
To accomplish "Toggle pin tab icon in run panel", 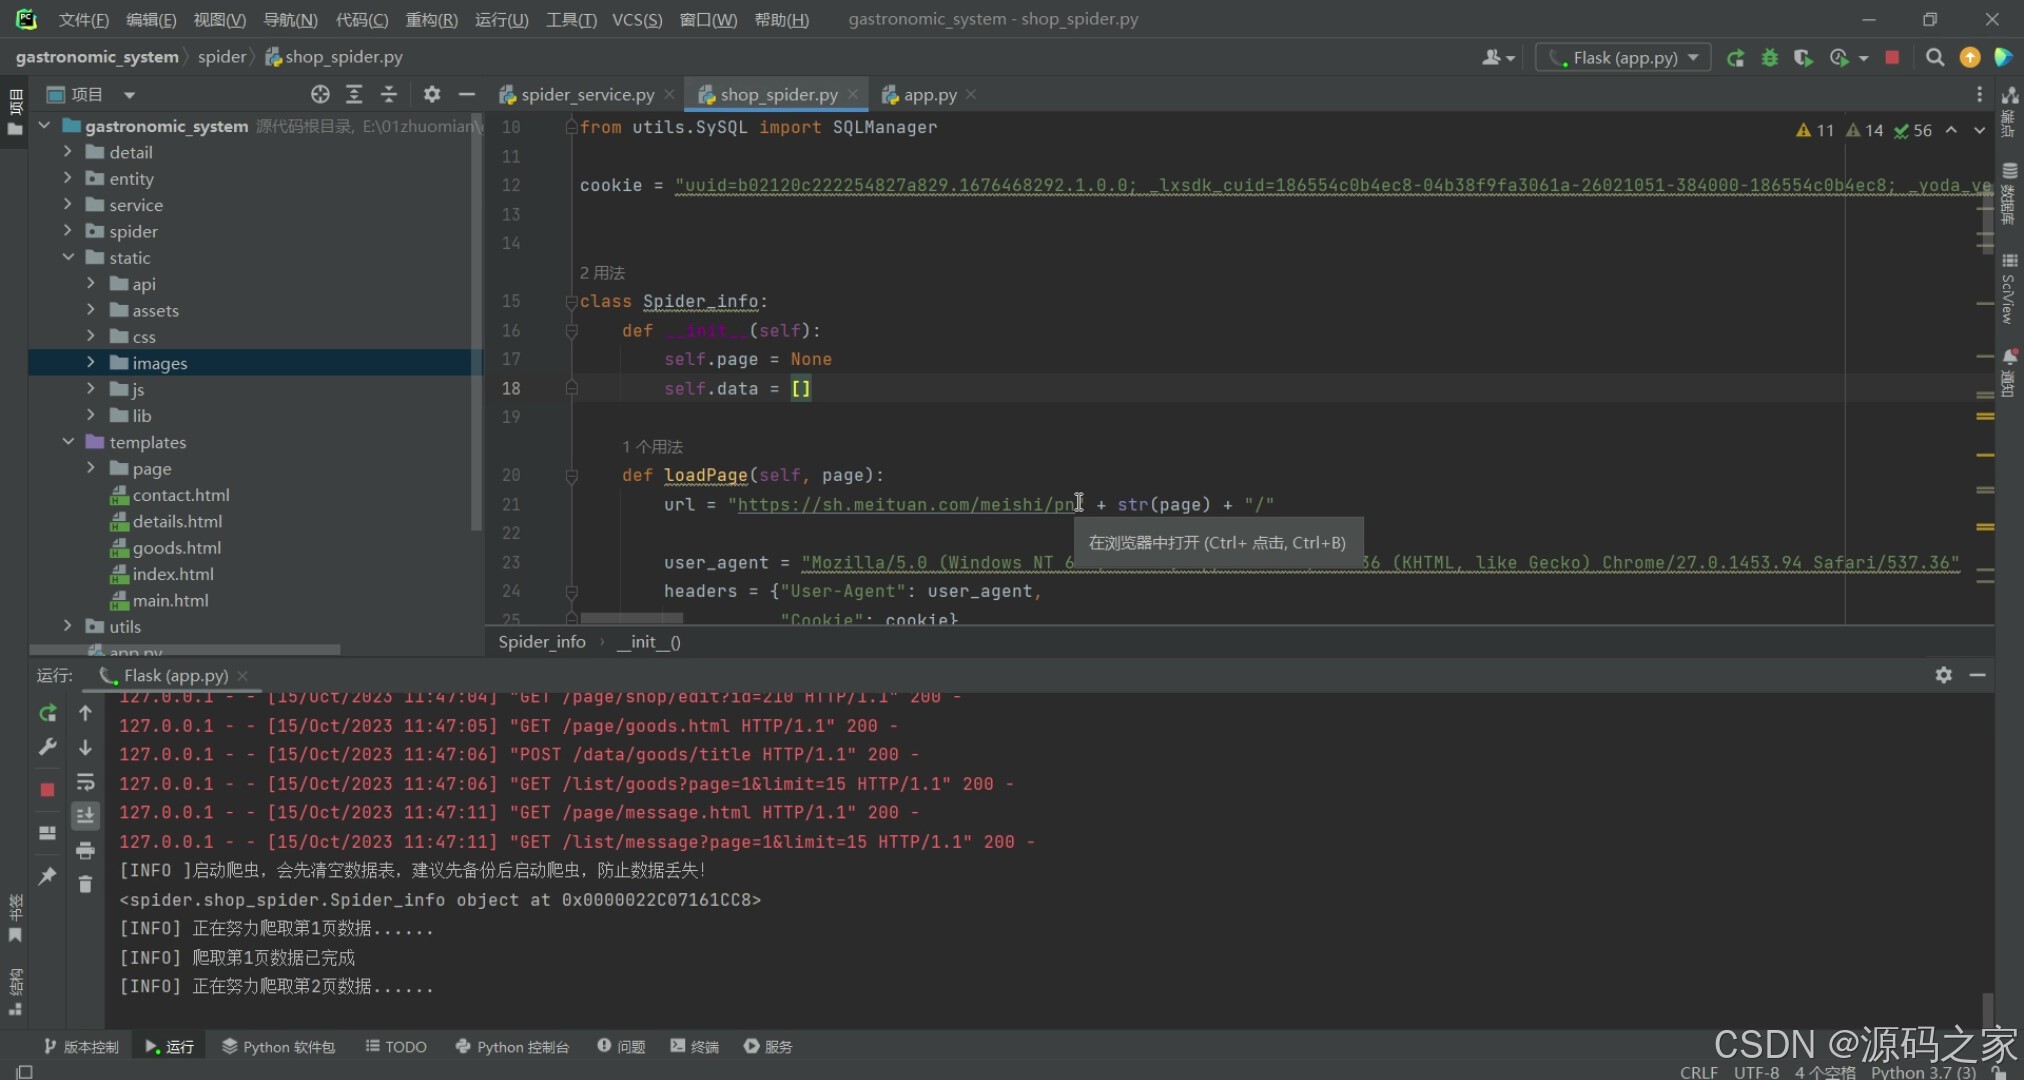I will [47, 876].
